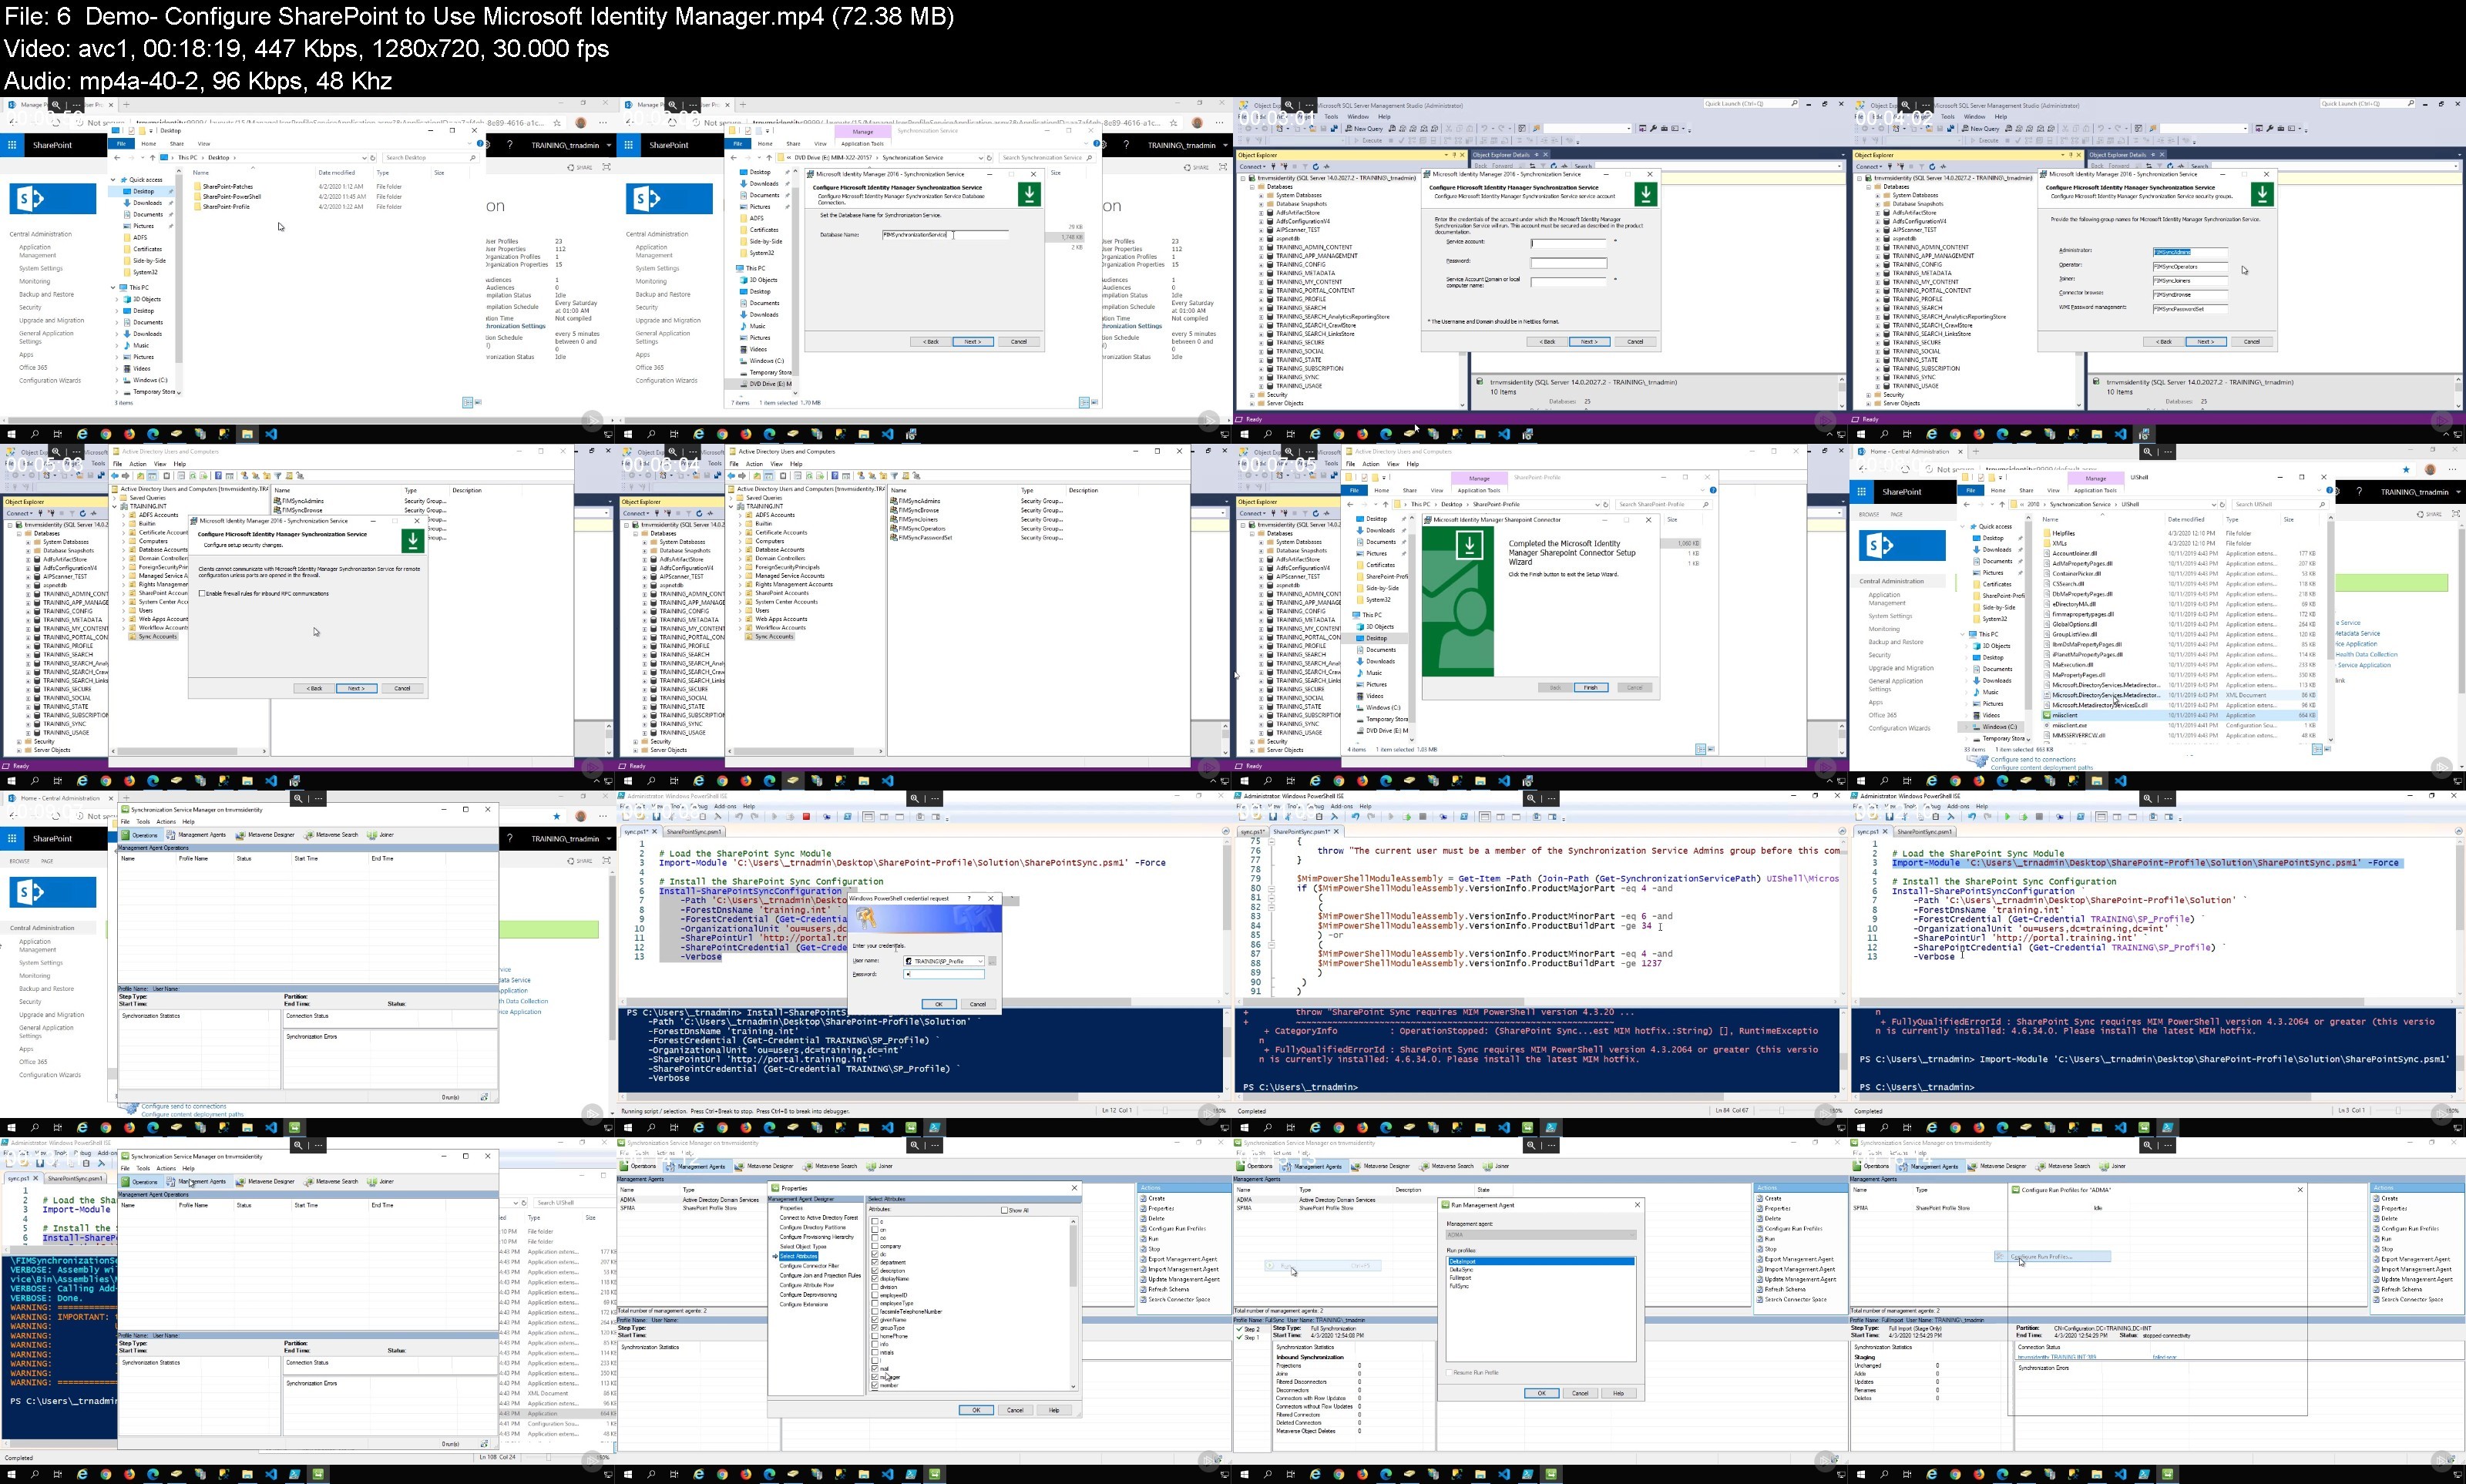2466x1484 pixels.
Task: Click the Password field in credential request
Action: (944, 974)
